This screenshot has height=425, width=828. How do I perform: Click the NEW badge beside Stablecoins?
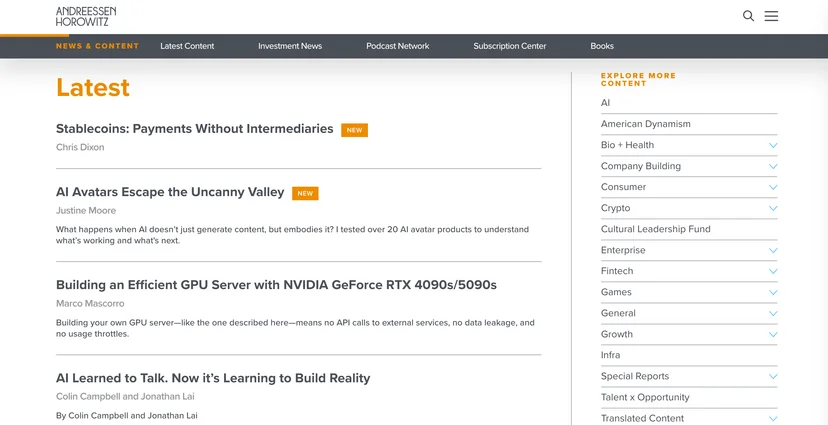click(x=354, y=130)
